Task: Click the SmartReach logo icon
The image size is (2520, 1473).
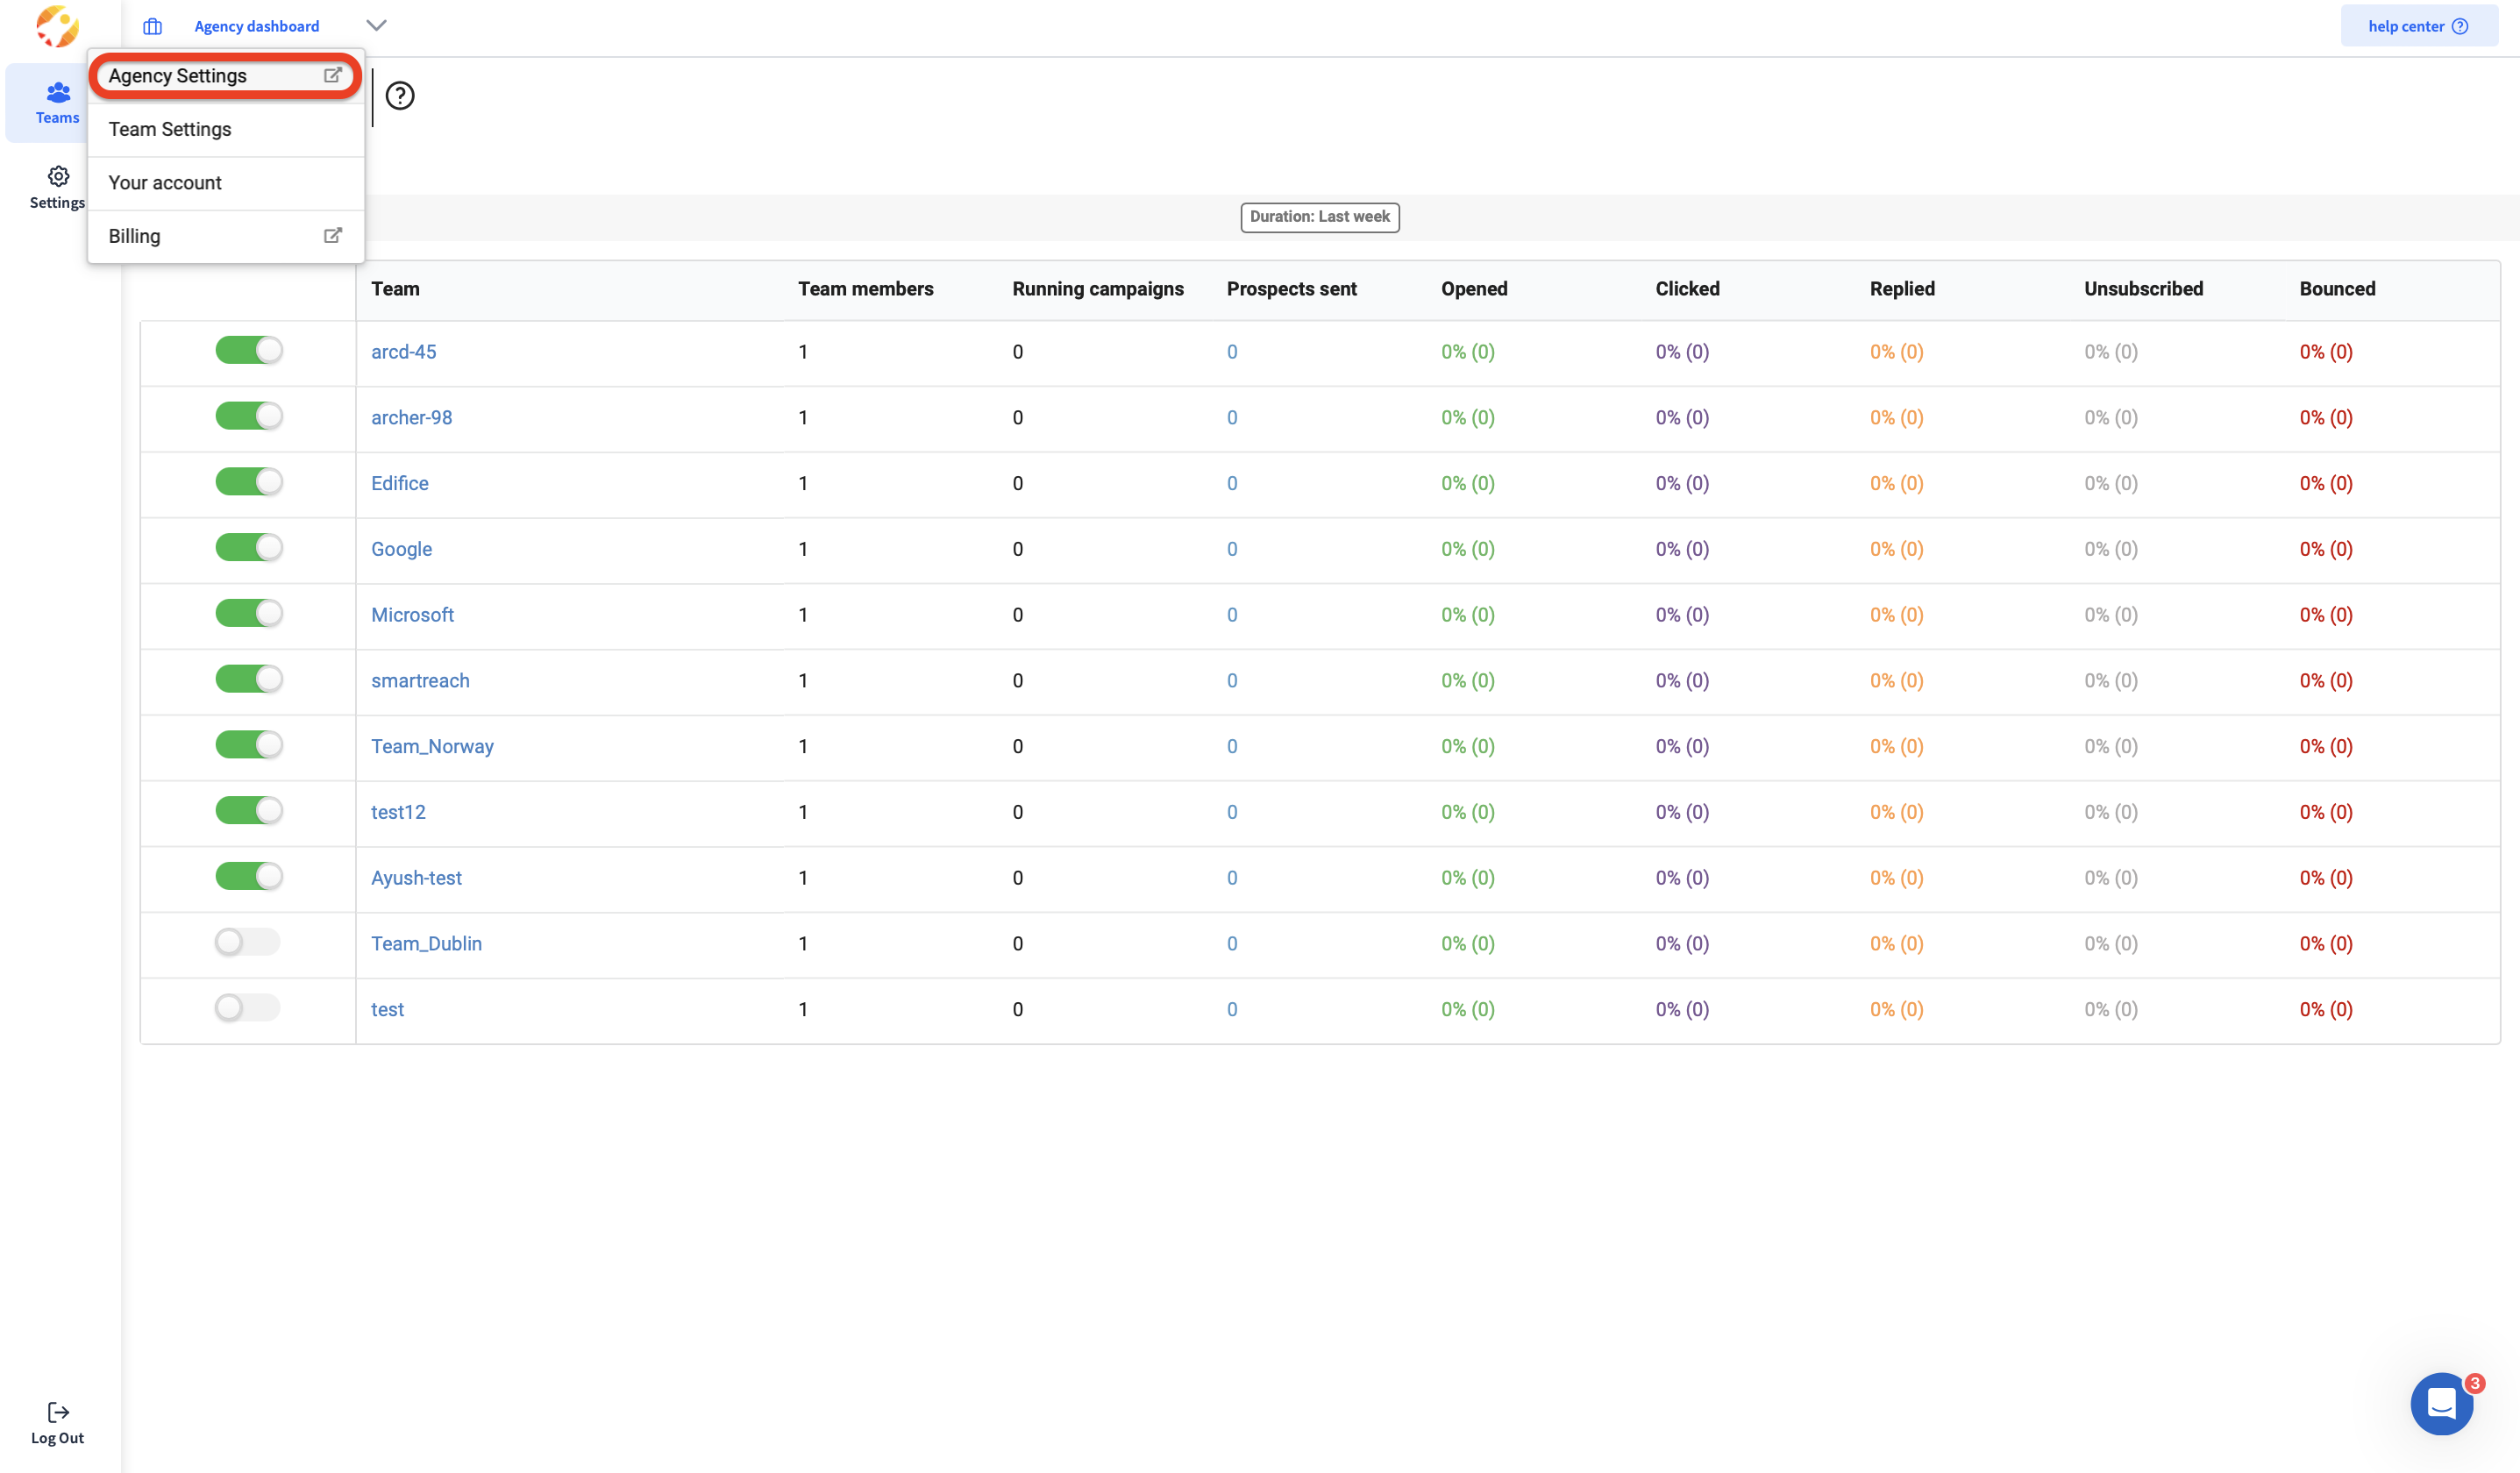Action: pyautogui.click(x=57, y=27)
